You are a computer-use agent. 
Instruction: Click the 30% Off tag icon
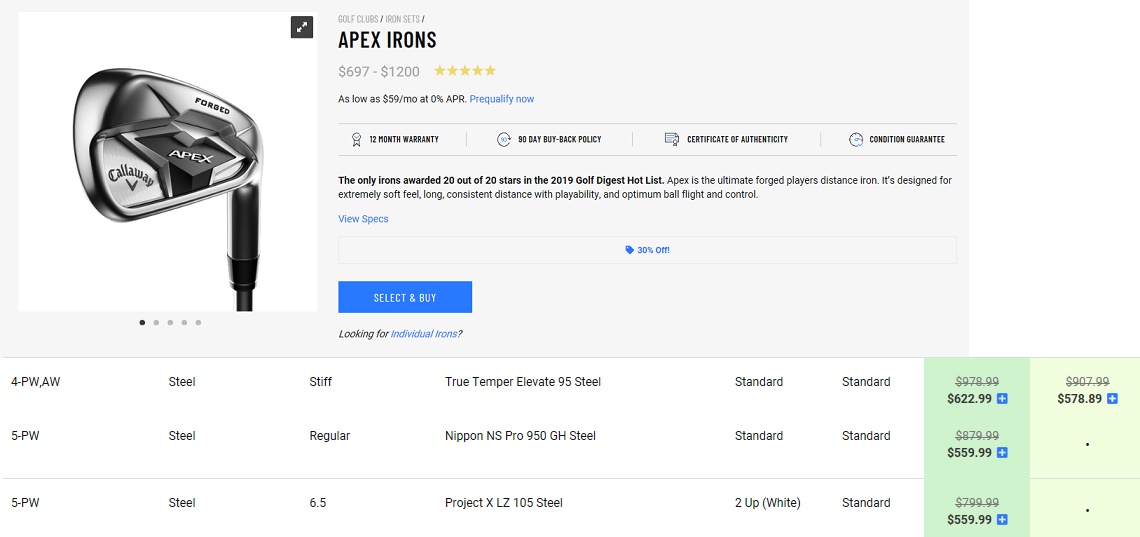629,250
